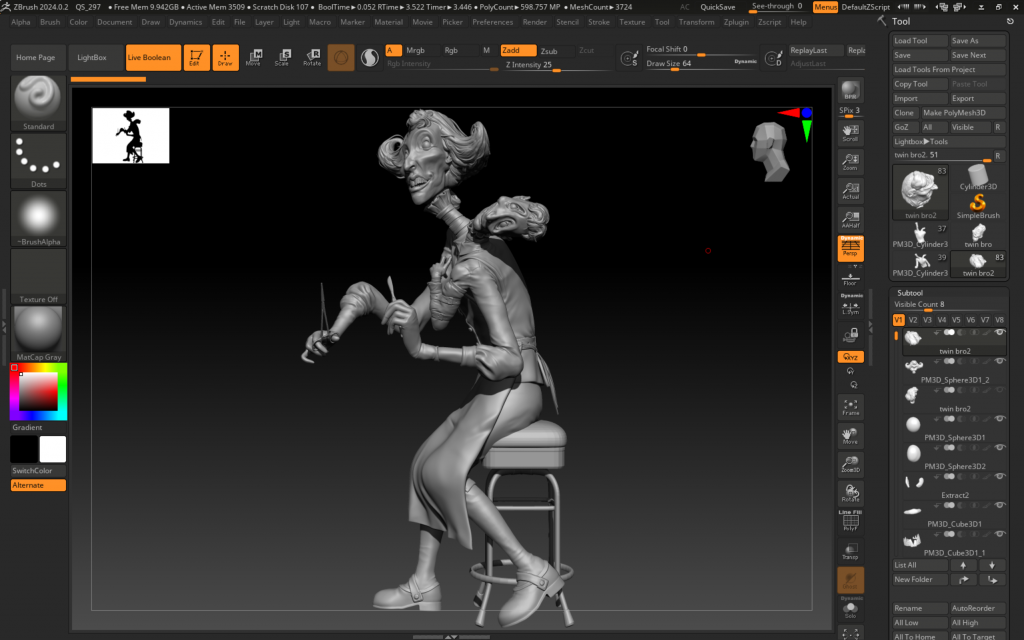Click the head camera orientation widget

tap(770, 151)
